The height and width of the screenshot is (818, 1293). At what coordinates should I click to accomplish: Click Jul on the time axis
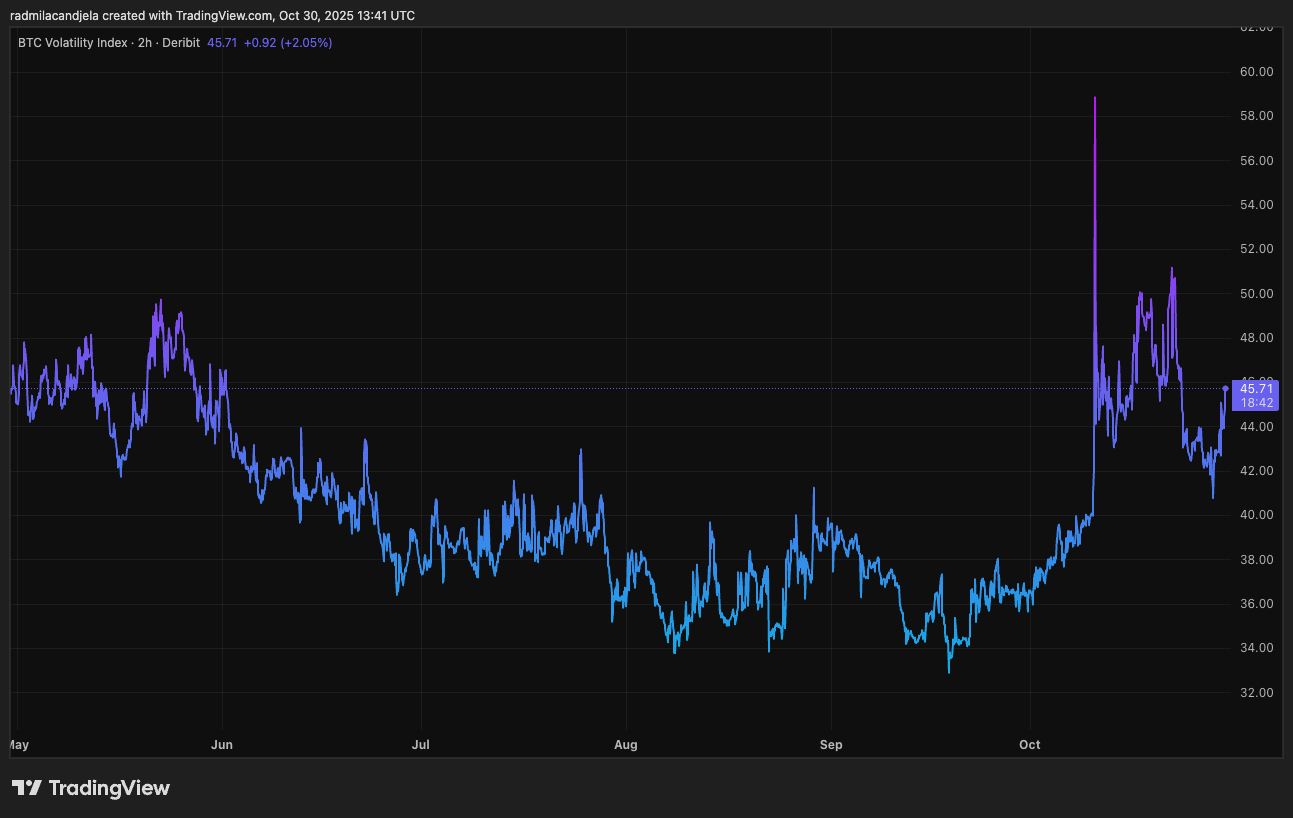coord(421,745)
